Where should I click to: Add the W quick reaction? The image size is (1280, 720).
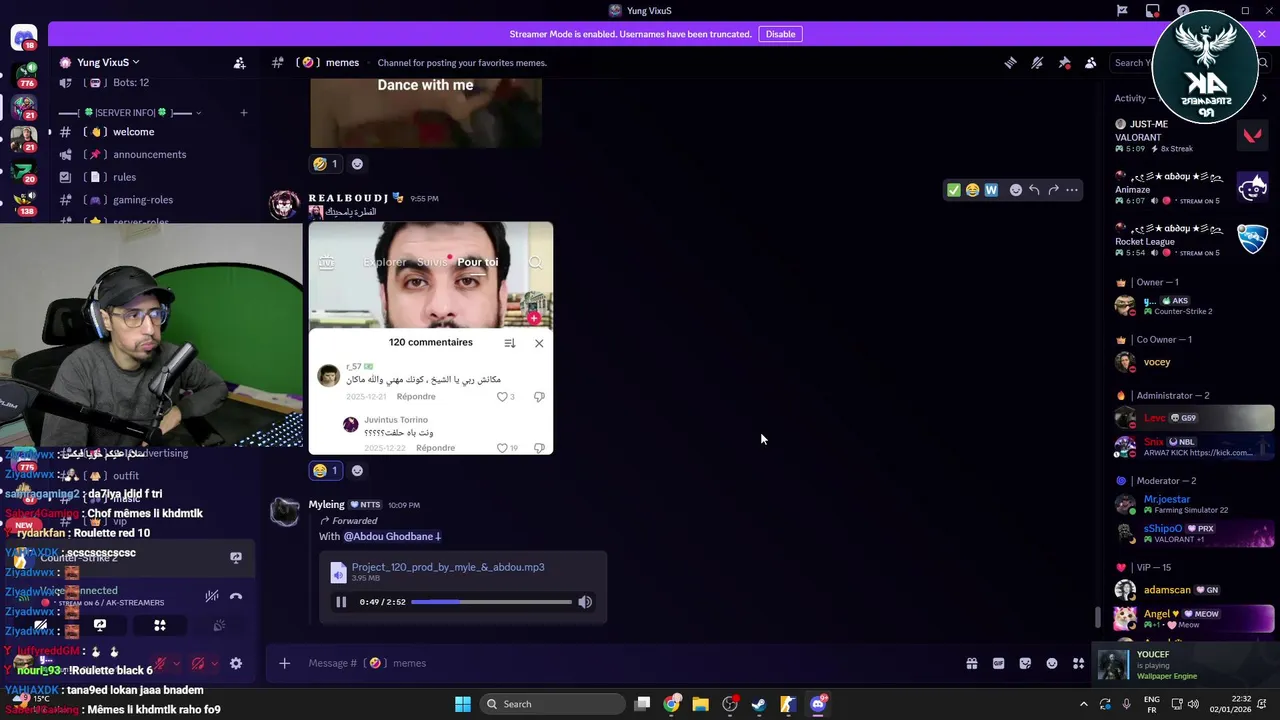991,190
